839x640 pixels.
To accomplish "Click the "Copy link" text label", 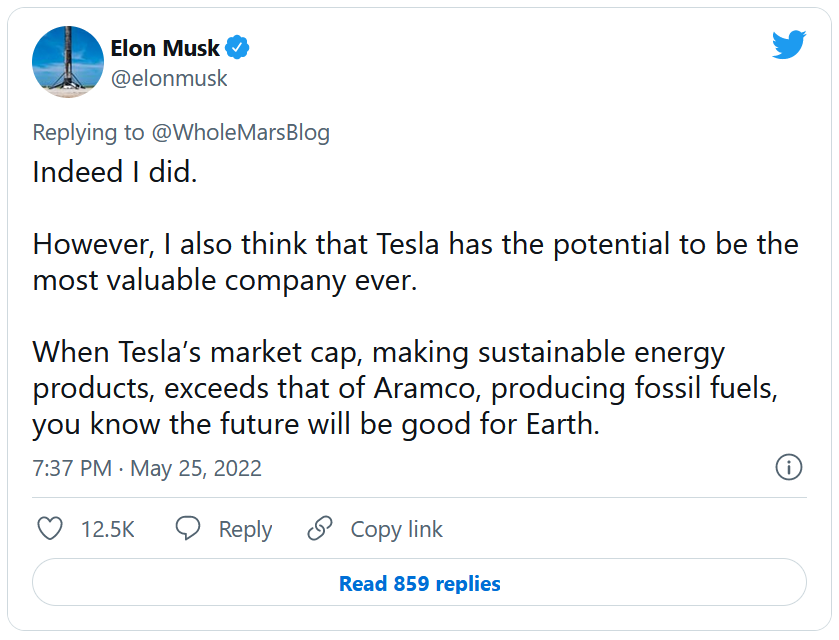I will point(396,529).
